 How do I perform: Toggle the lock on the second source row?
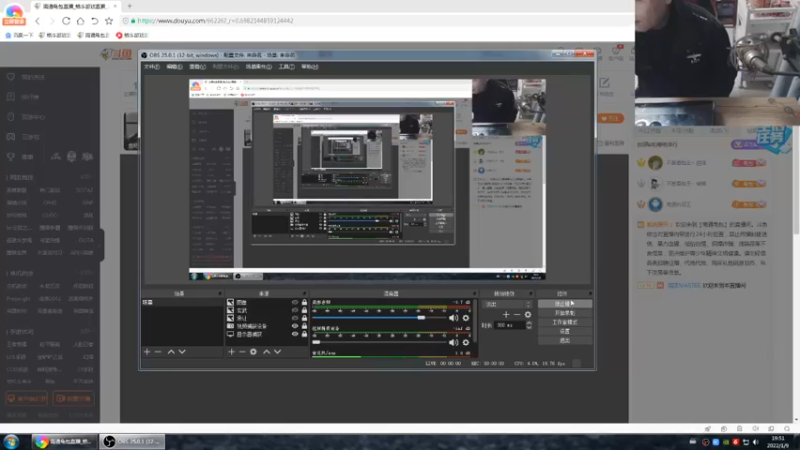[x=305, y=310]
